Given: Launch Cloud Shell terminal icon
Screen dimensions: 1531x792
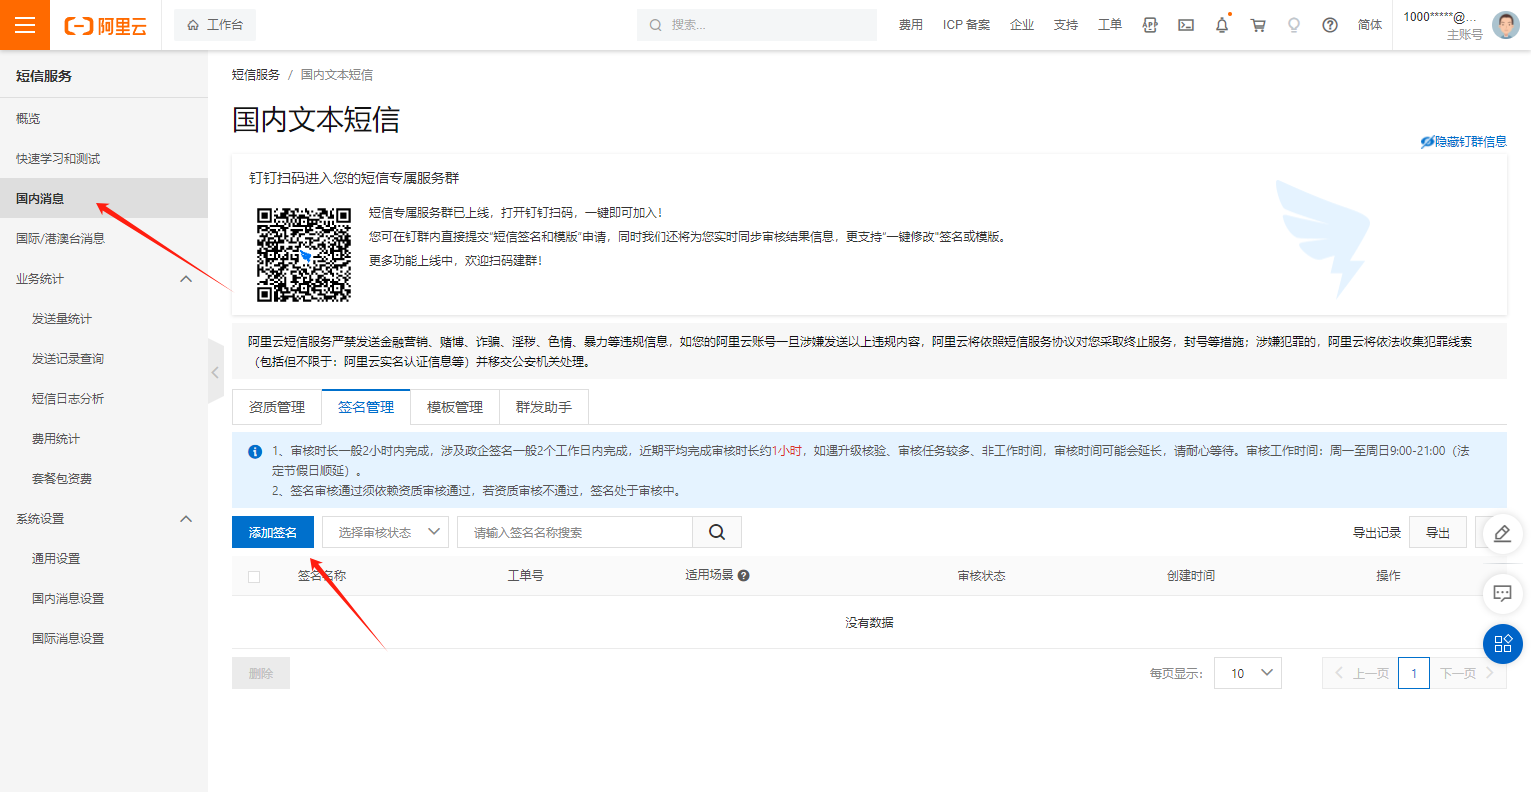Looking at the screenshot, I should tap(1186, 25).
